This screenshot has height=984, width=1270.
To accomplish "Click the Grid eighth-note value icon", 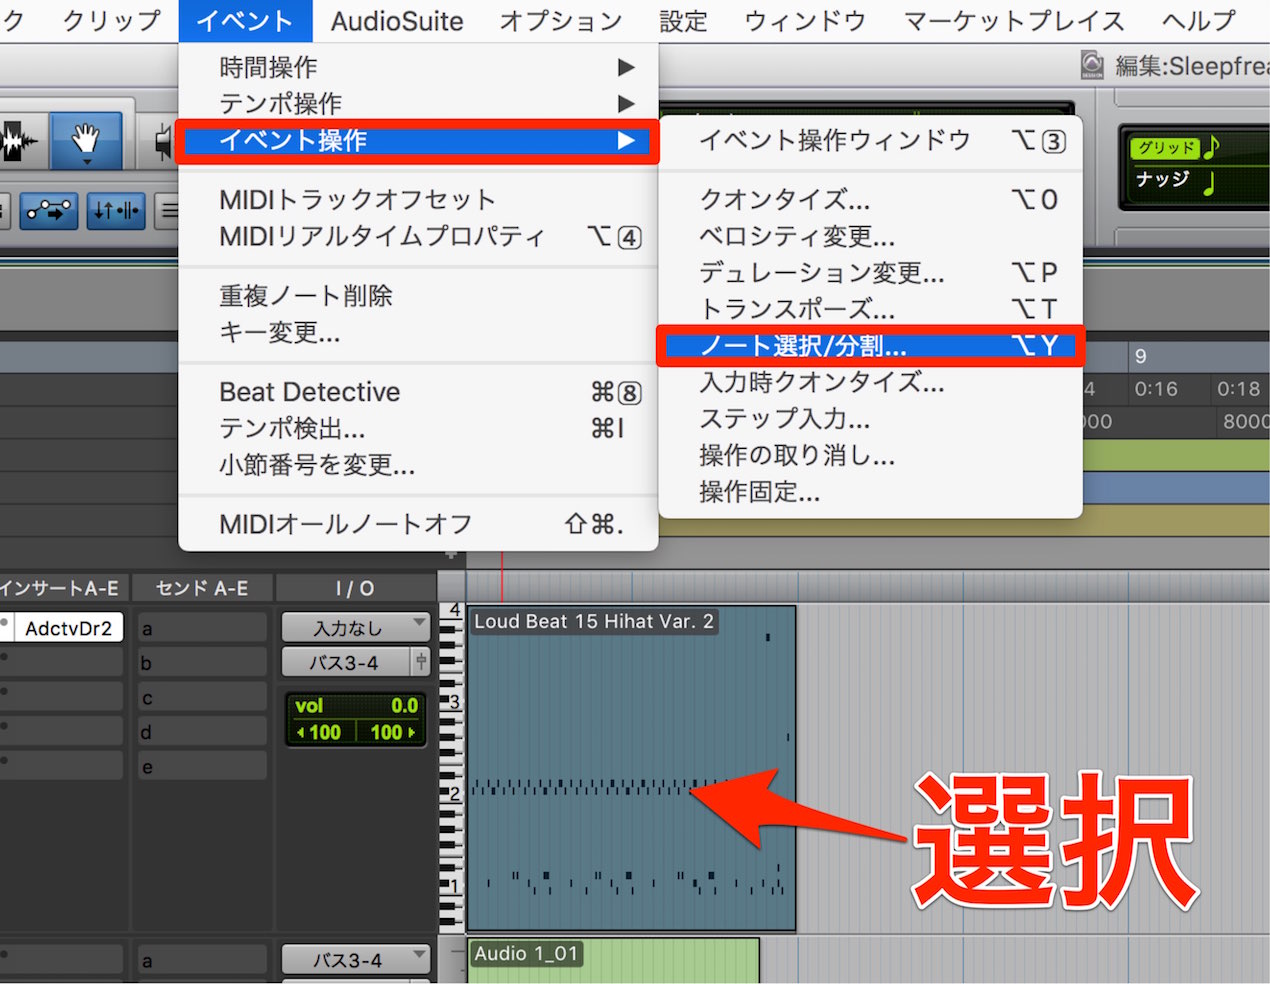I will coord(1212,147).
